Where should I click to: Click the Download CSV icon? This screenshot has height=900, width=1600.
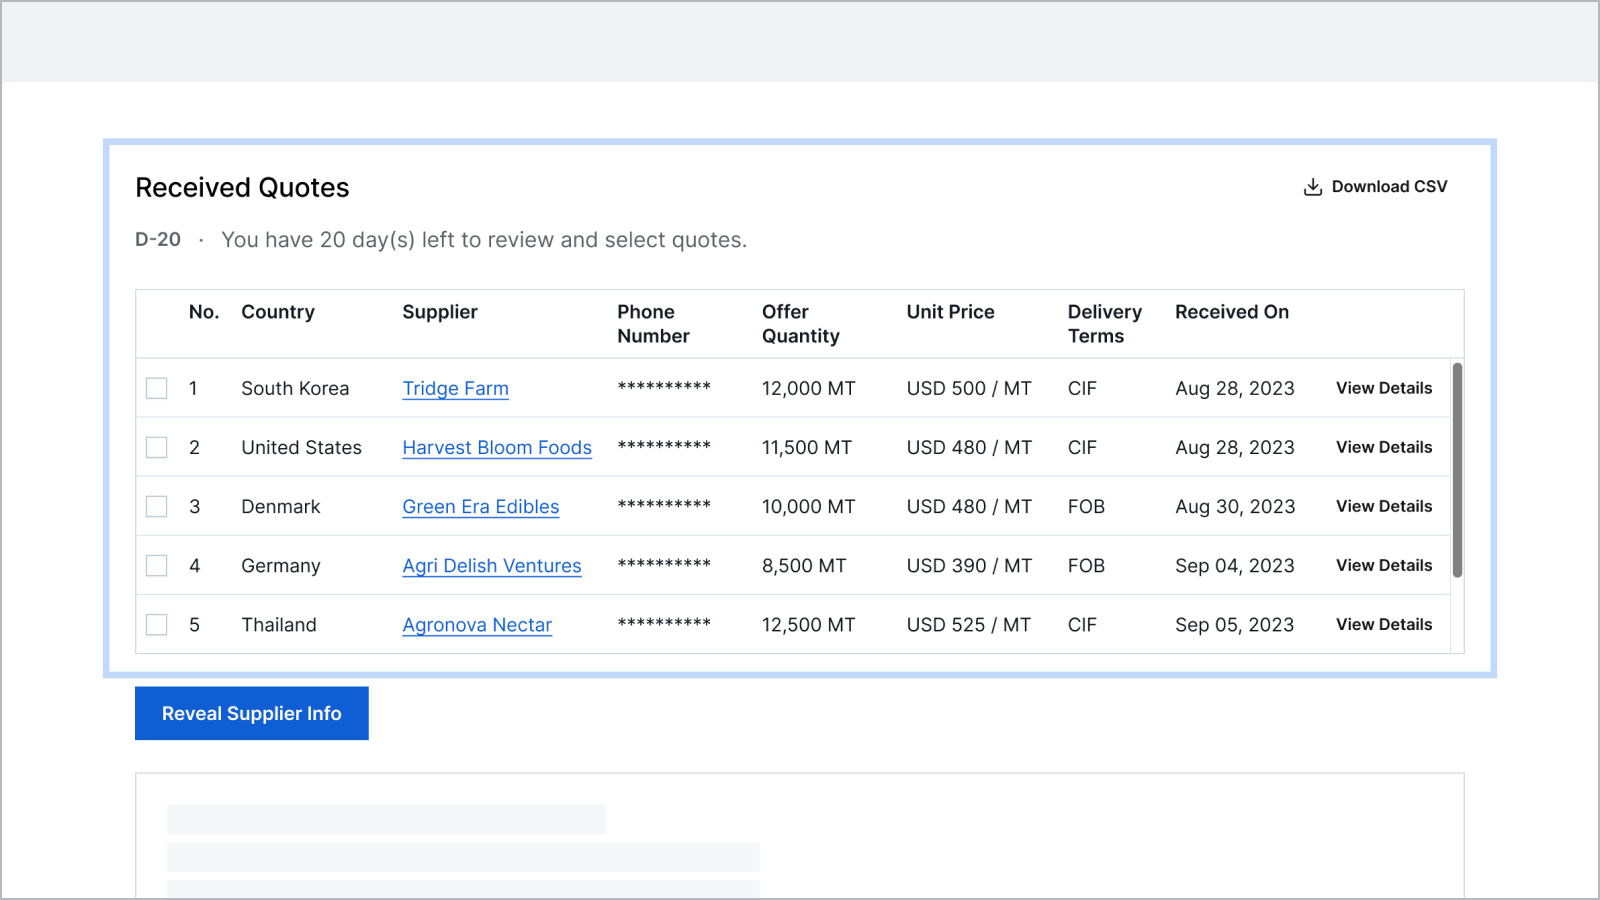point(1312,187)
